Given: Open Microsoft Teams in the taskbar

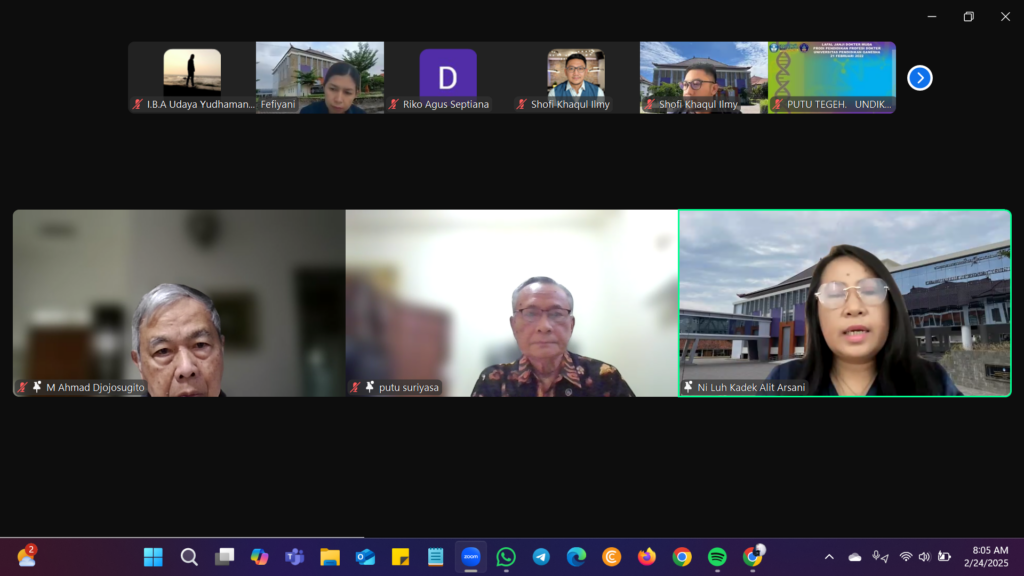Looking at the screenshot, I should (294, 557).
